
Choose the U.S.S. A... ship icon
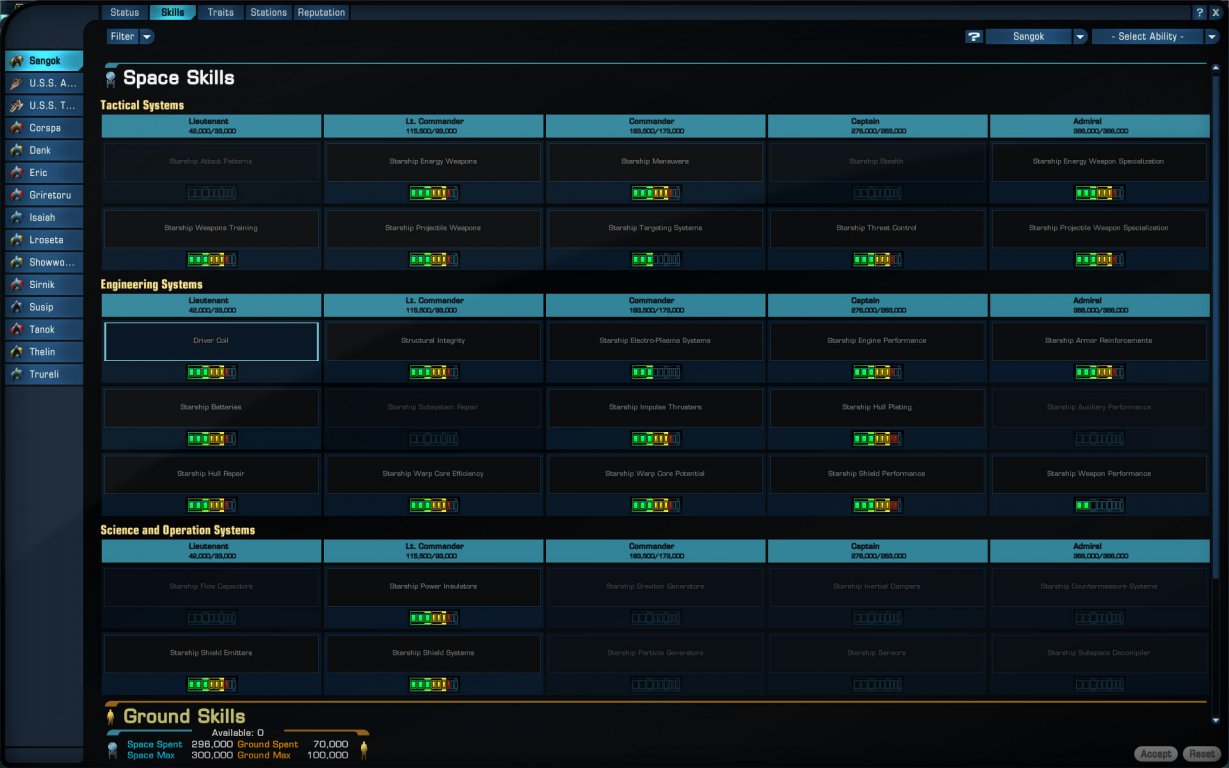(x=17, y=83)
